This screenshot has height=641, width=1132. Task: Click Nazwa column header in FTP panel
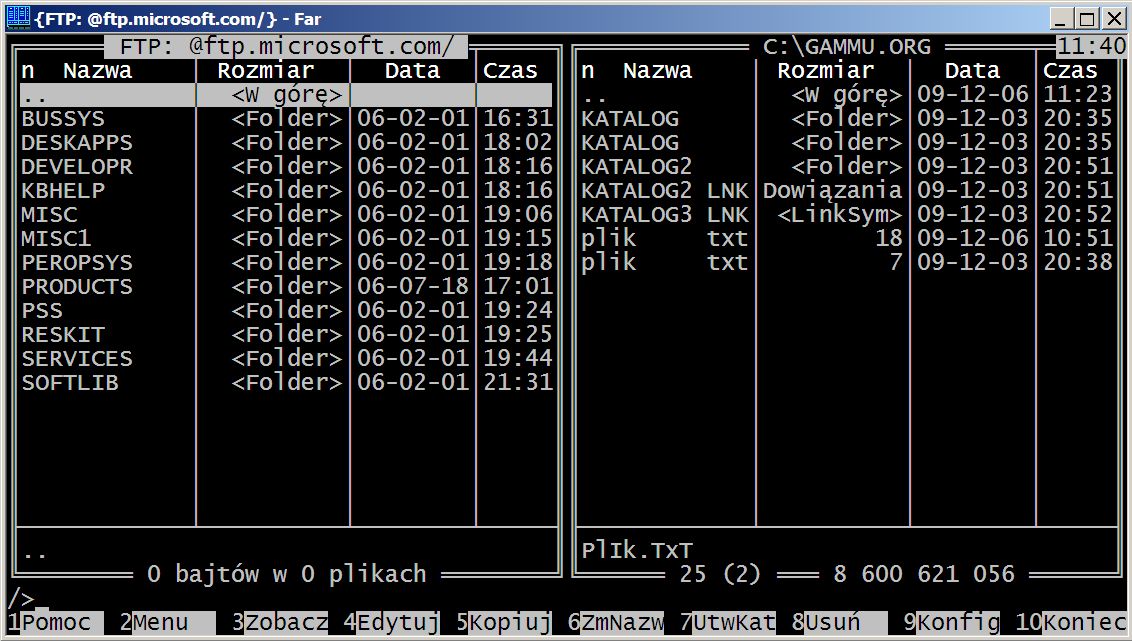click(97, 71)
